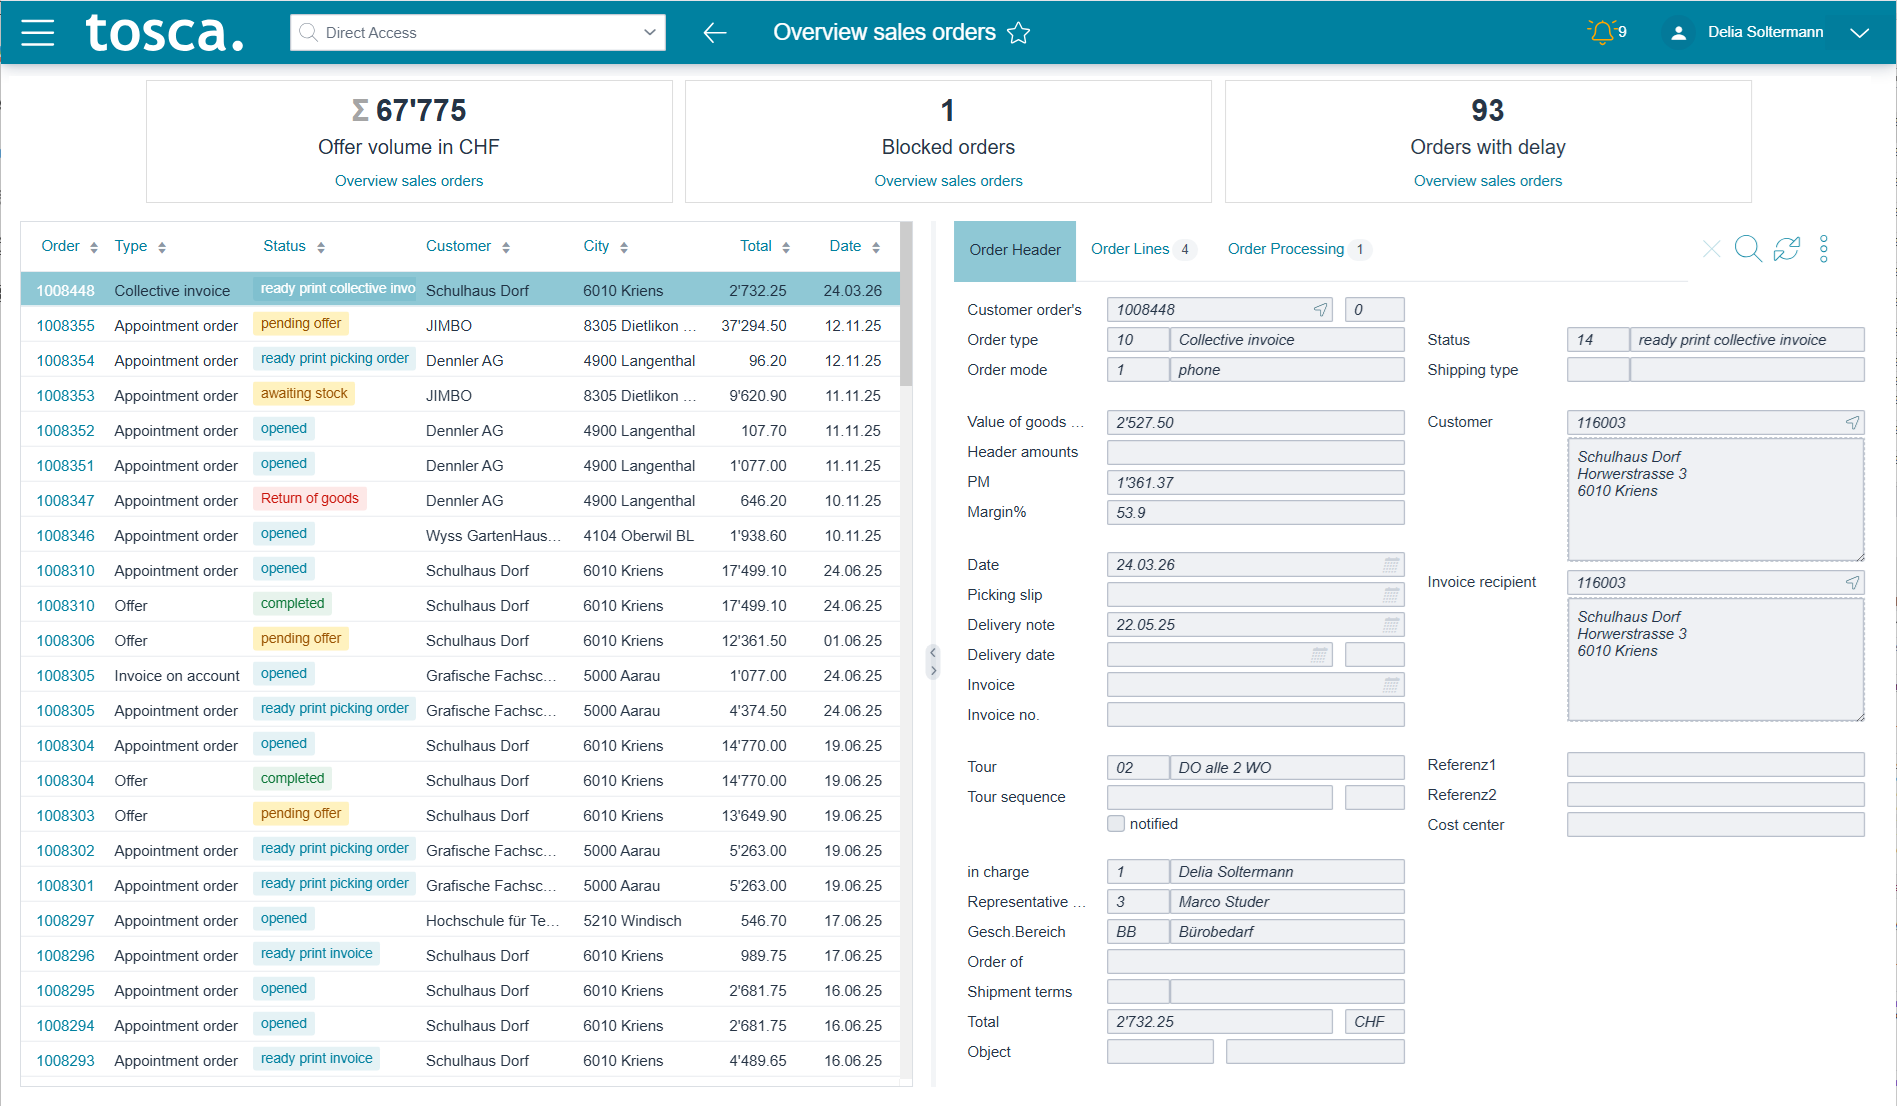Screen dimensions: 1897x1106
Task: Open Overview sales orders link under Offer volume
Action: click(409, 181)
